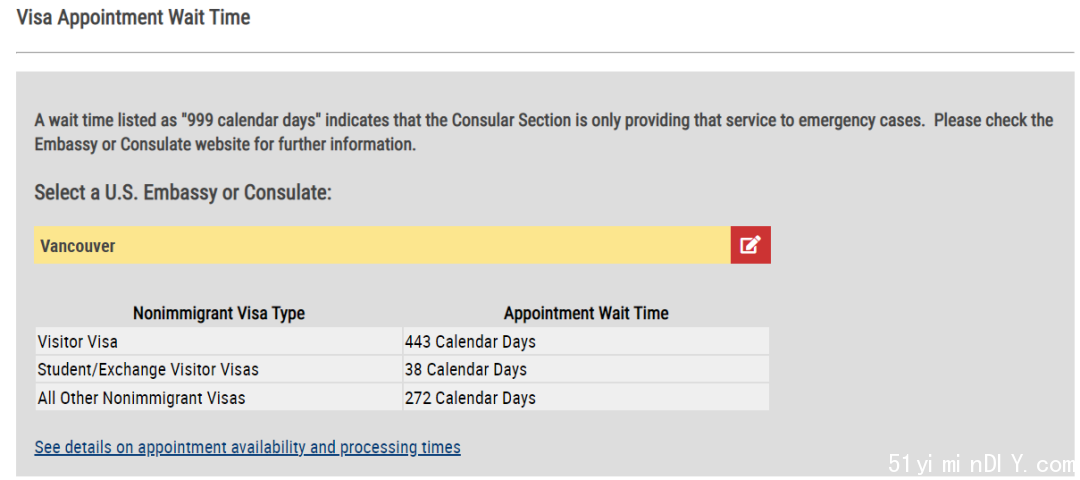1080x480 pixels.
Task: Click the Select a U.S. Embassy or Consulate label
Action: (183, 192)
